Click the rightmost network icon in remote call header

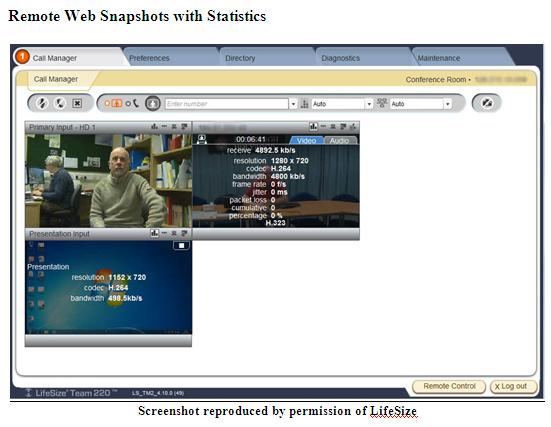click(353, 127)
